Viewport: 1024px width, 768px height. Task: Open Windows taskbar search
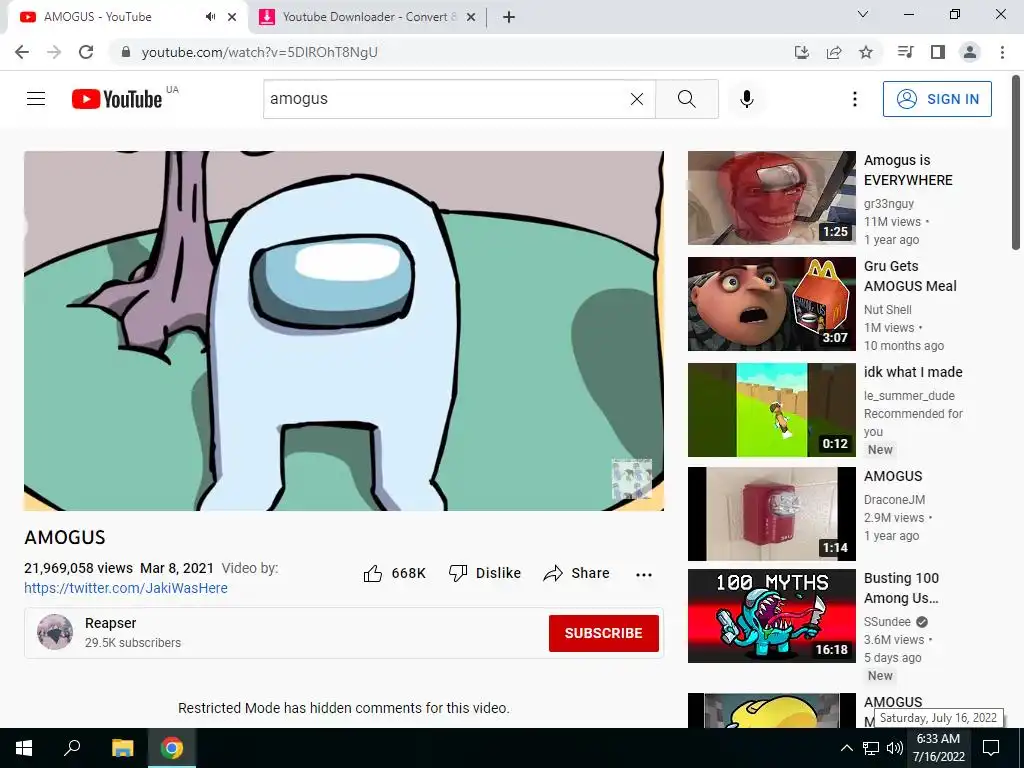pyautogui.click(x=72, y=748)
